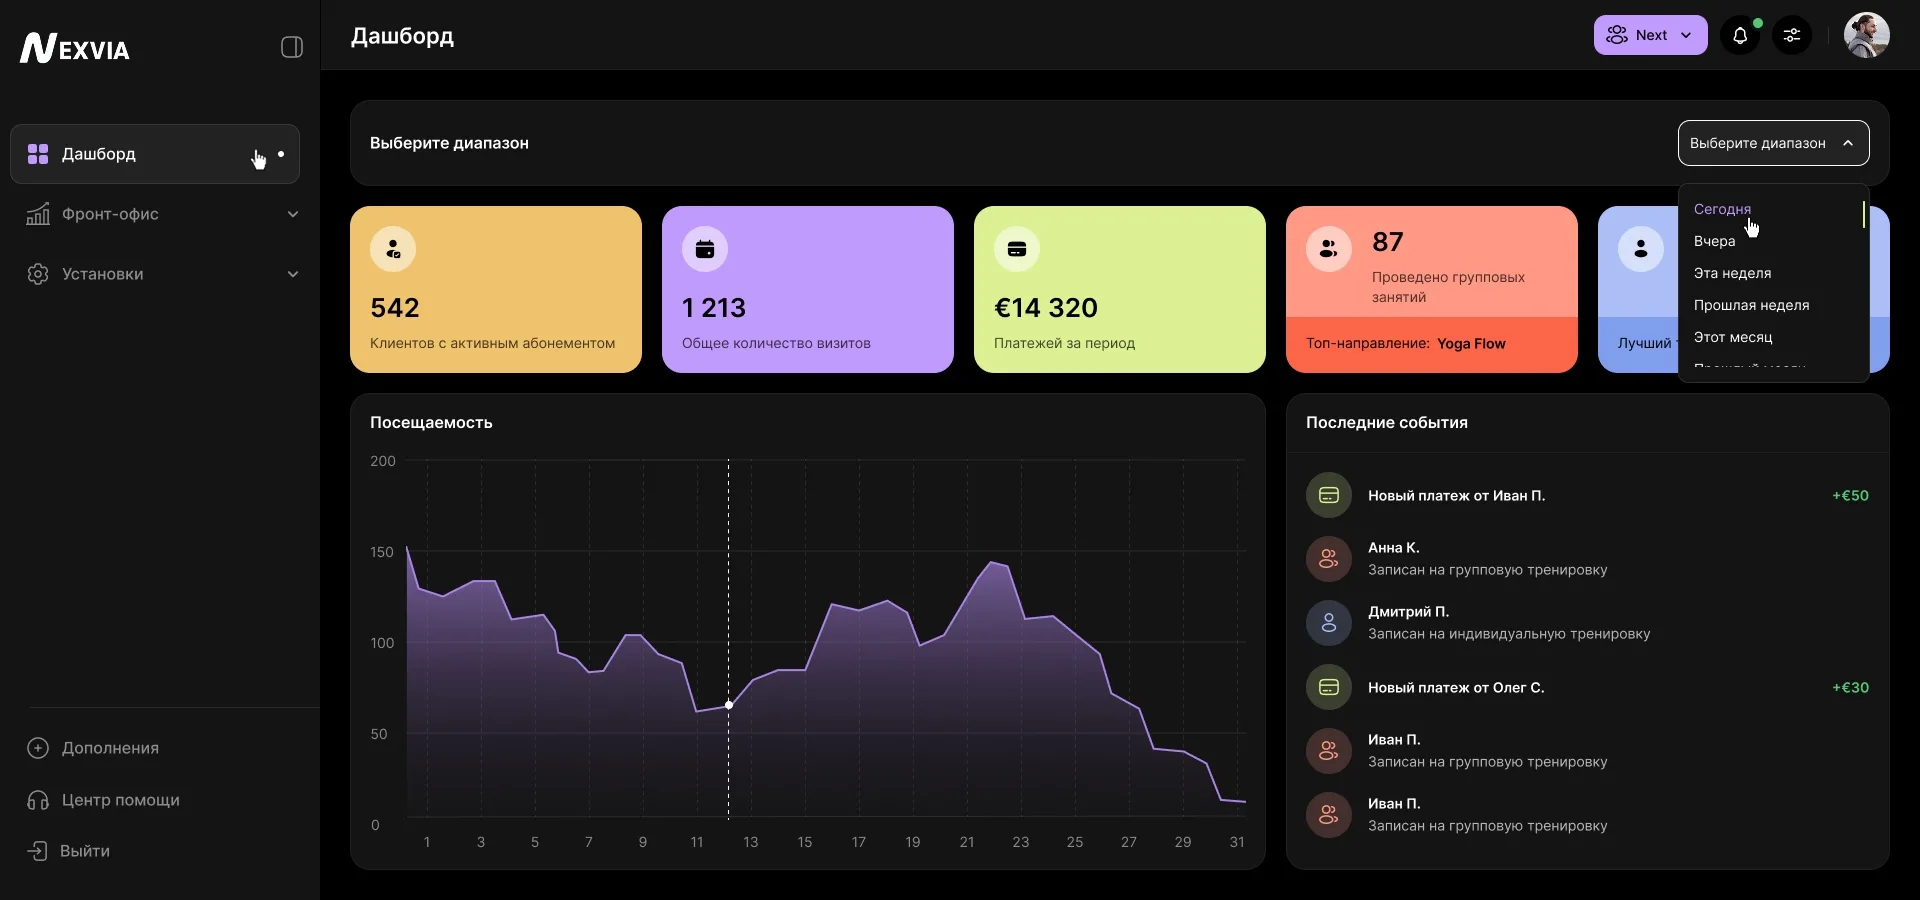Open Центр помощи link
Screen dimensions: 1920x900
pos(120,800)
